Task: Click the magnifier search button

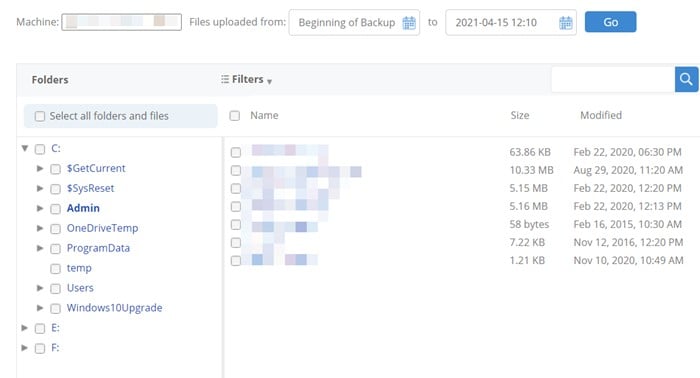Action: tap(686, 79)
